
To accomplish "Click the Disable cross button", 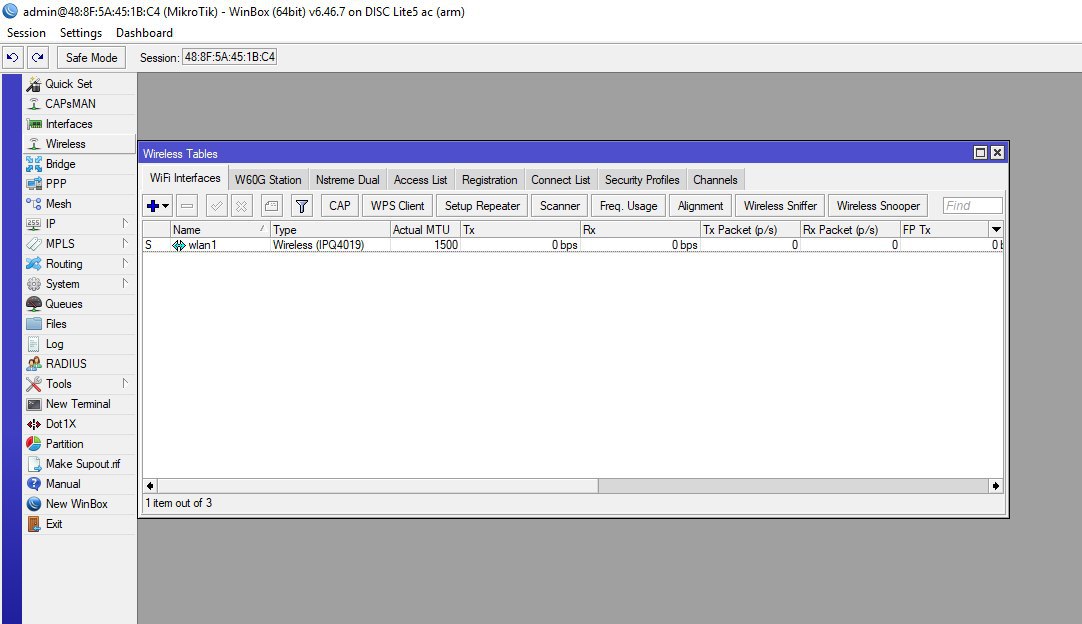I will [242, 206].
